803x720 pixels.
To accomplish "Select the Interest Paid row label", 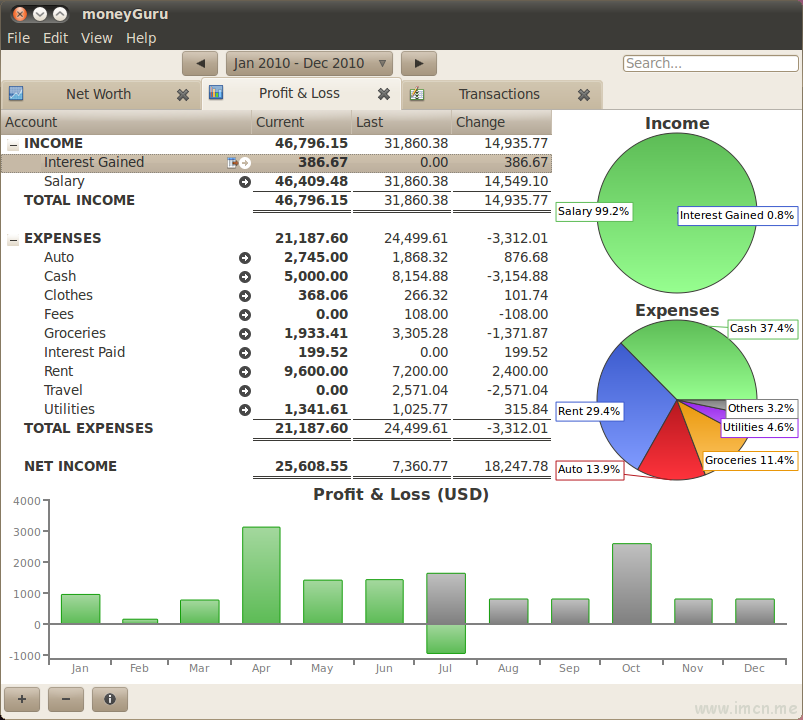I will [84, 352].
